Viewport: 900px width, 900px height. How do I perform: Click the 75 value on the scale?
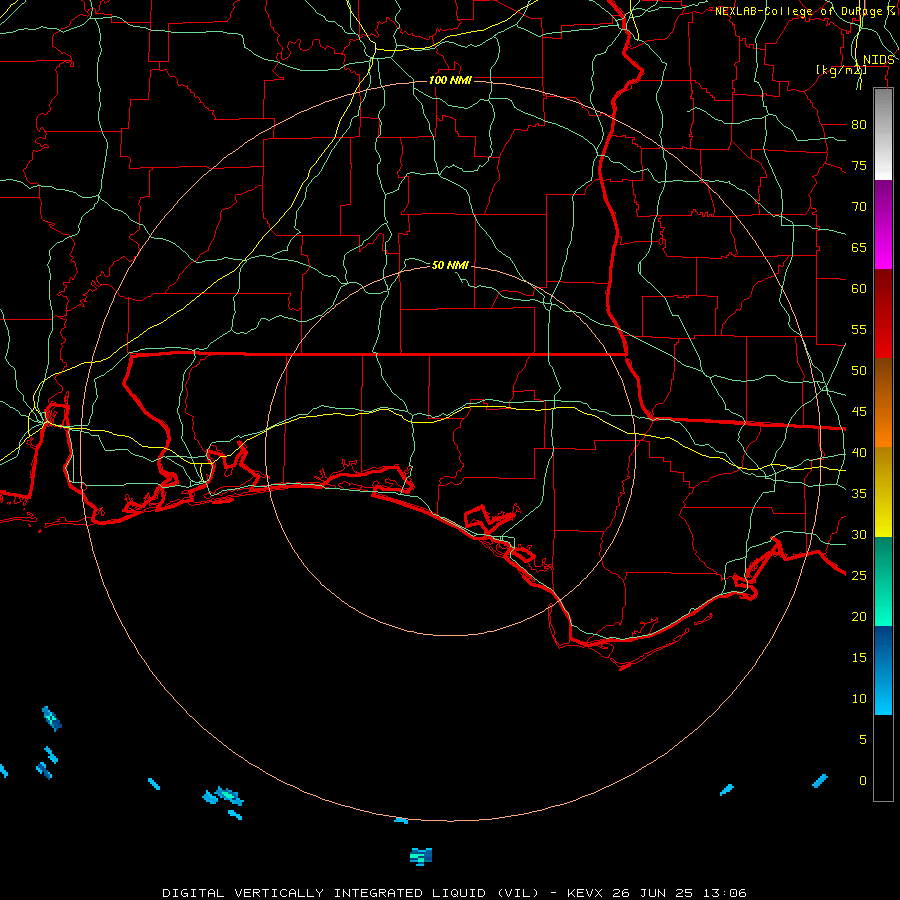click(859, 165)
